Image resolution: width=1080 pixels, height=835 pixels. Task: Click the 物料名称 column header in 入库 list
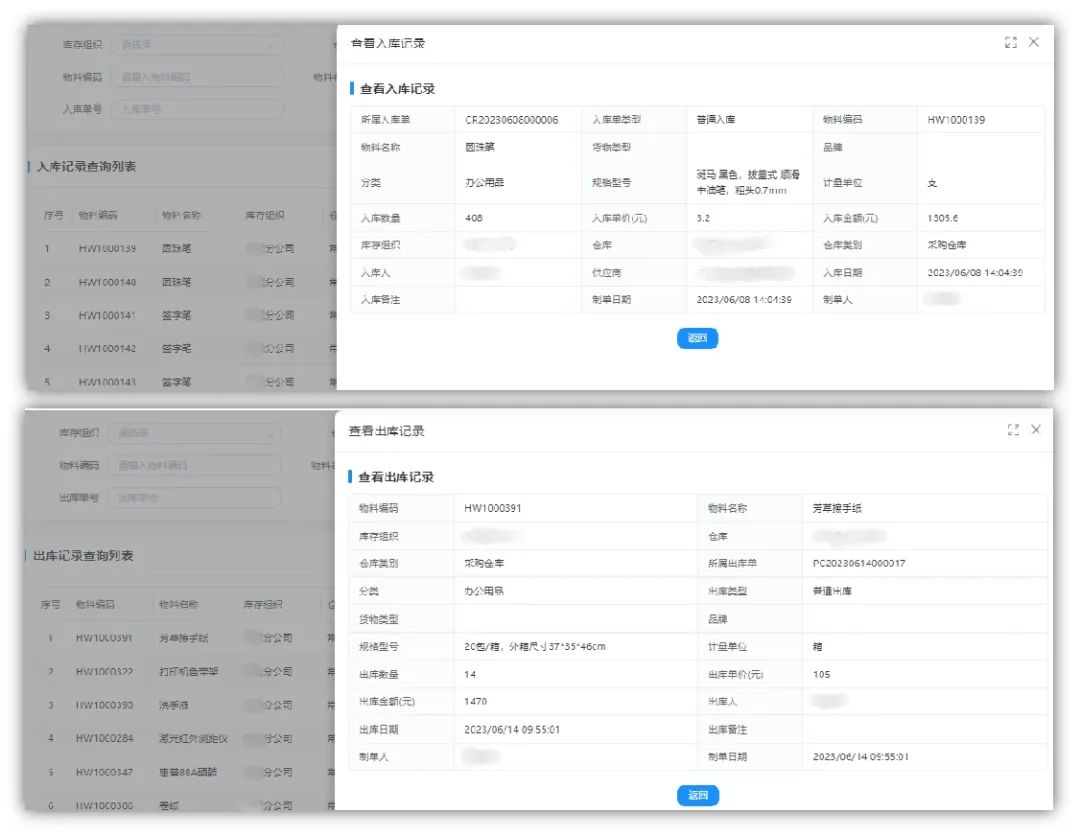(x=181, y=215)
